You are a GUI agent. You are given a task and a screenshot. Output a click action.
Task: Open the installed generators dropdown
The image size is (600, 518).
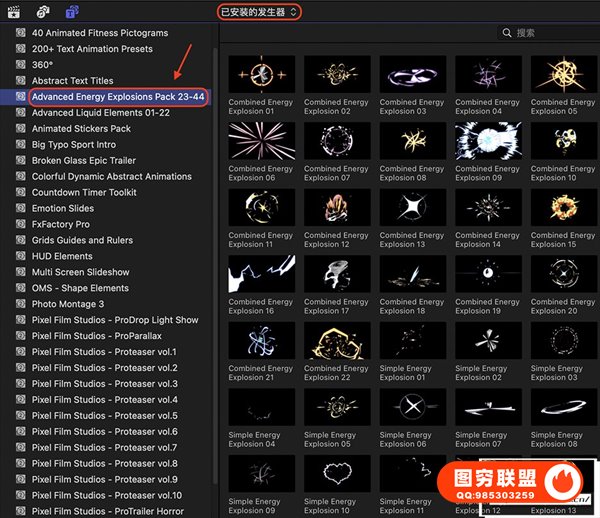coord(258,11)
